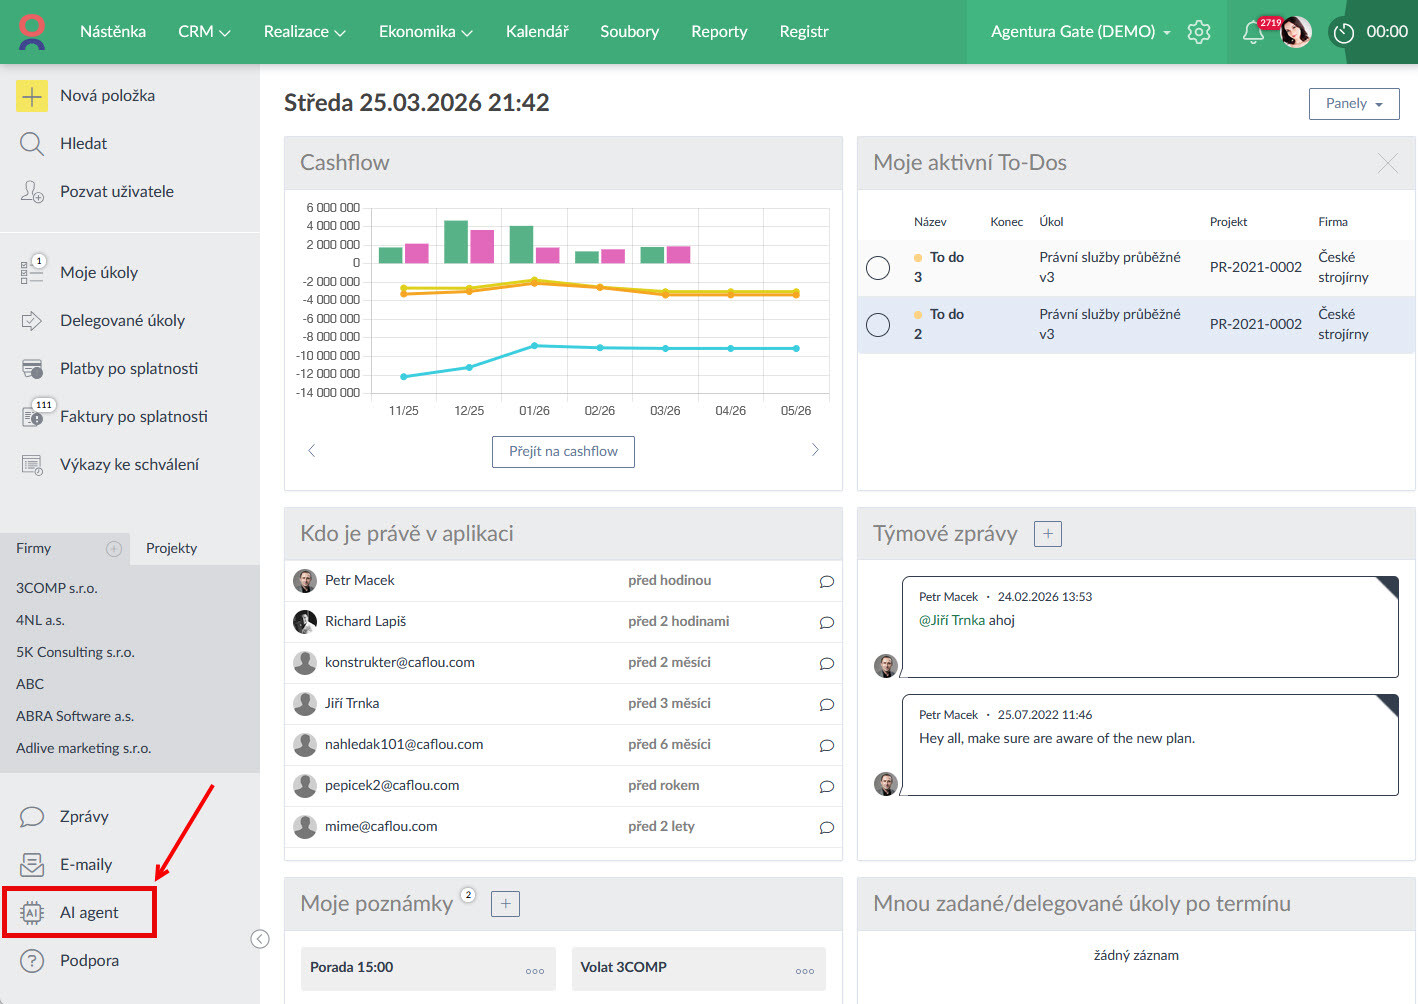Screen dimensions: 1418x1004
Task: Close the Moje aktivní To-Dos panel
Action: pos(1387,163)
